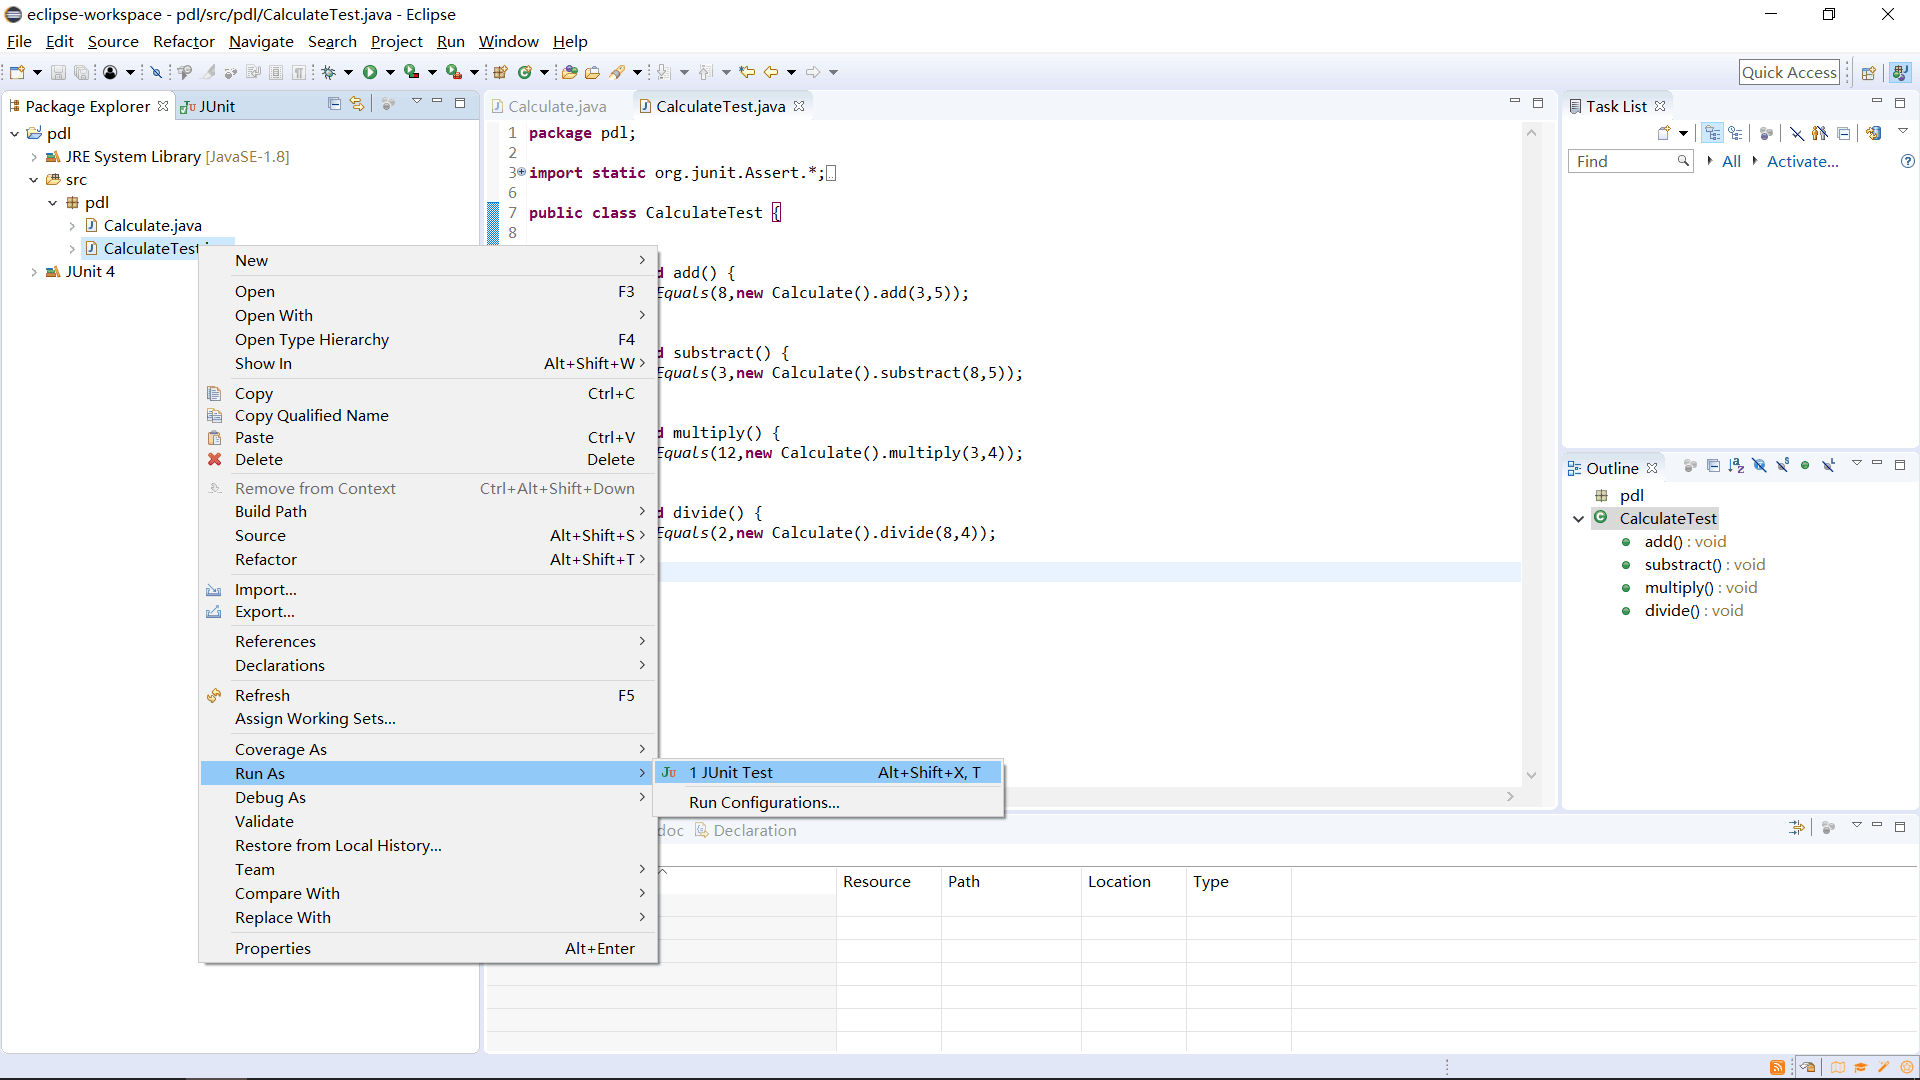Click the New file wizard toolbar icon
The image size is (1920, 1080).
pos(17,72)
